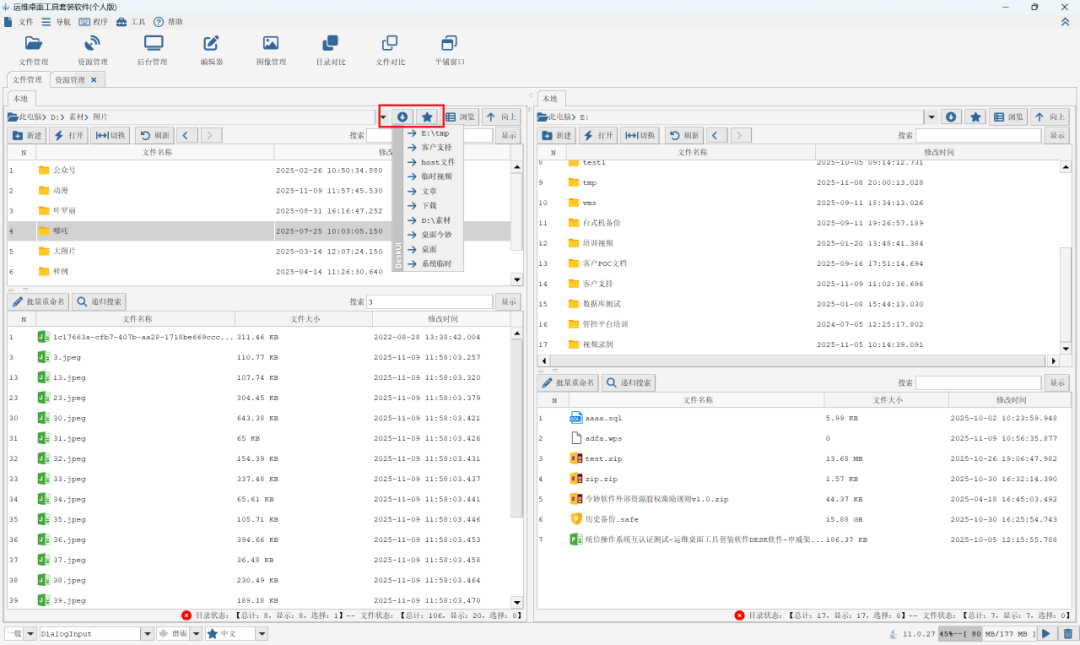Open the 程序 menu
This screenshot has height=645, width=1080.
point(94,22)
